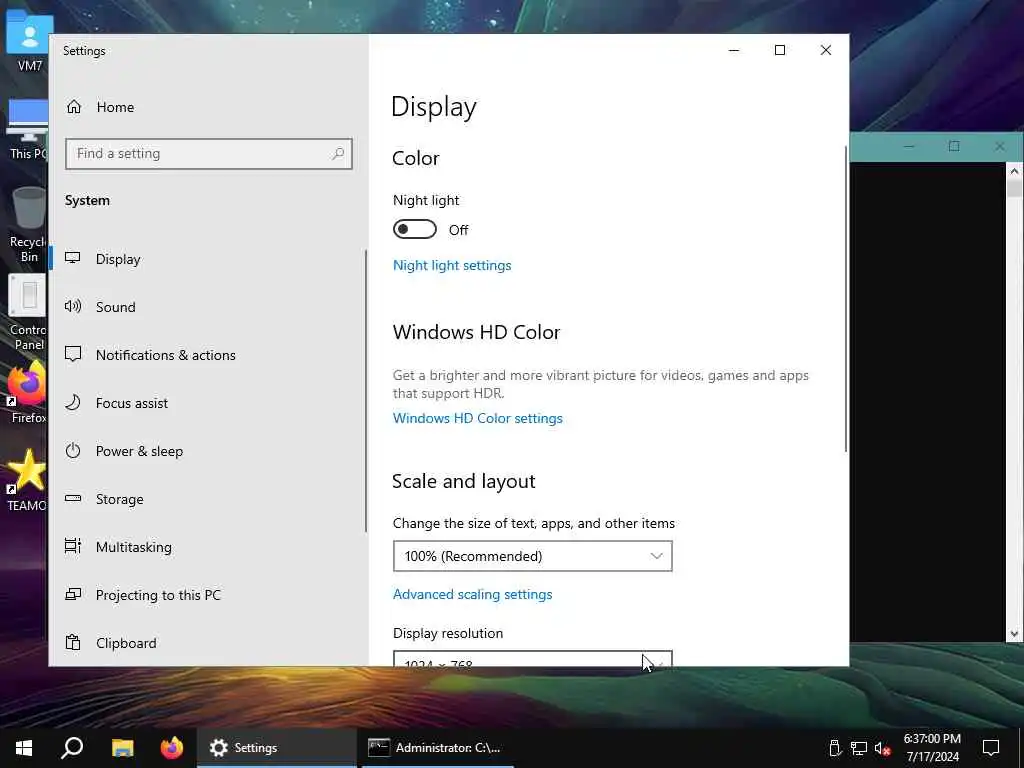The height and width of the screenshot is (768, 1024).
Task: Go to Sound settings page
Action: 116,307
